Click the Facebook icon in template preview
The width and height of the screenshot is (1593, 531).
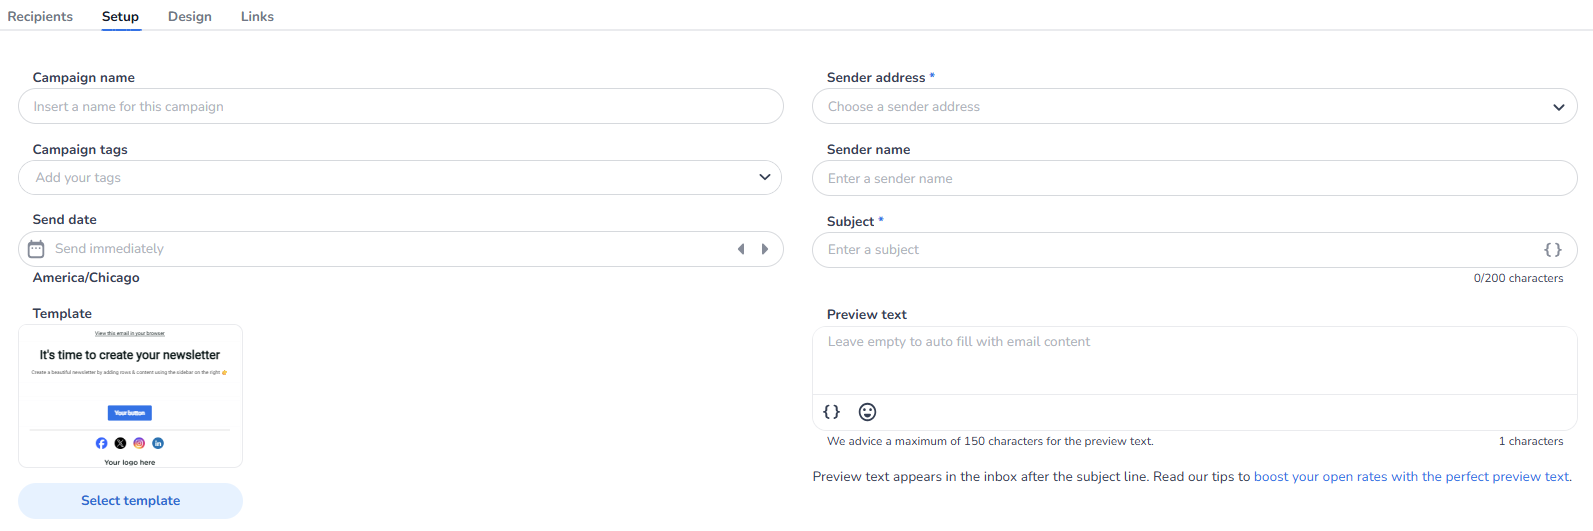pos(101,443)
